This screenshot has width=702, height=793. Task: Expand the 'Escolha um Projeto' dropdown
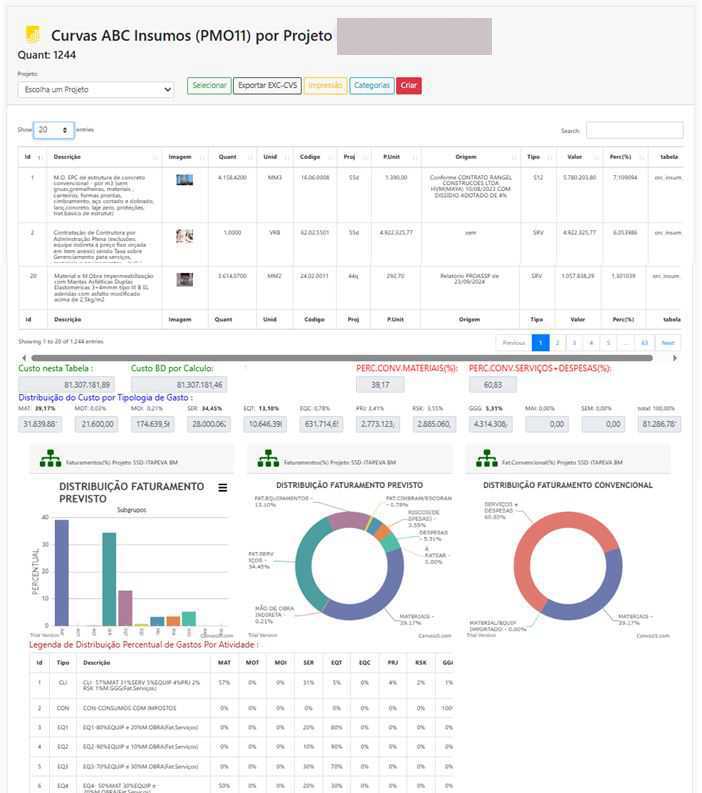tap(96, 89)
